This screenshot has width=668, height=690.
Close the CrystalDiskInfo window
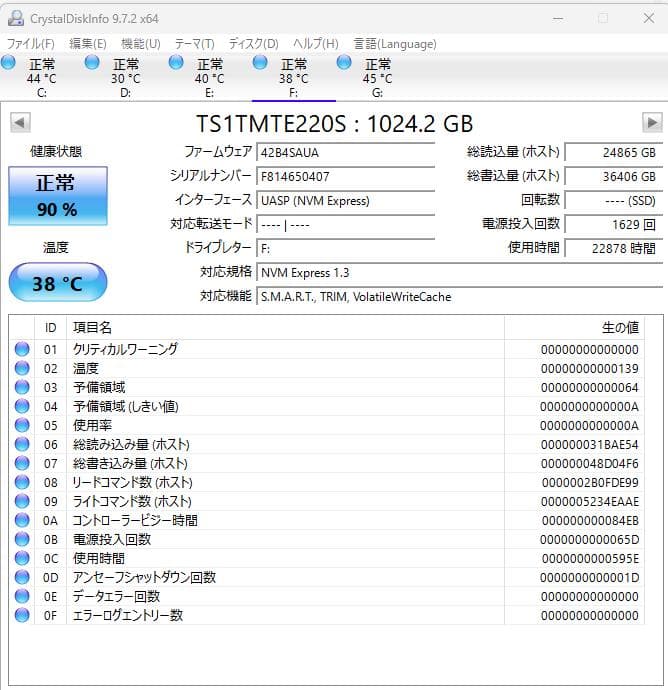pos(649,18)
